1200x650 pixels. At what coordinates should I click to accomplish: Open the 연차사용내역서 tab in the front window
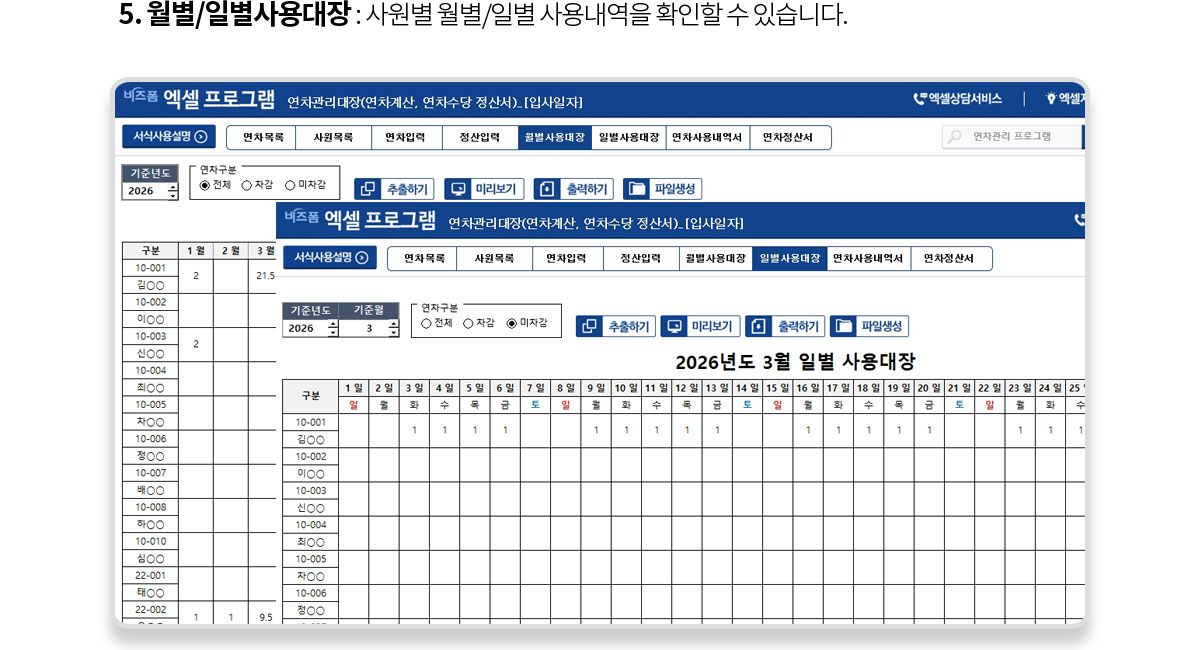868,258
